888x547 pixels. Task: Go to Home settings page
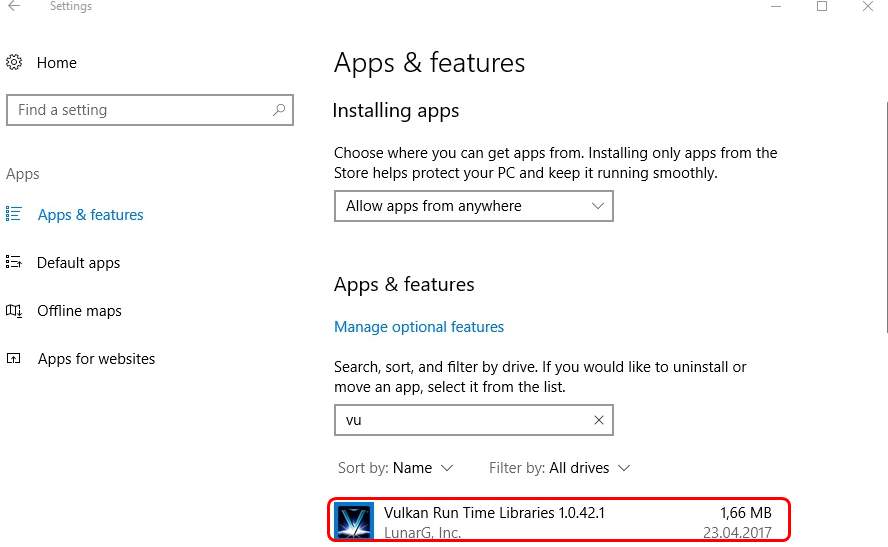click(56, 63)
